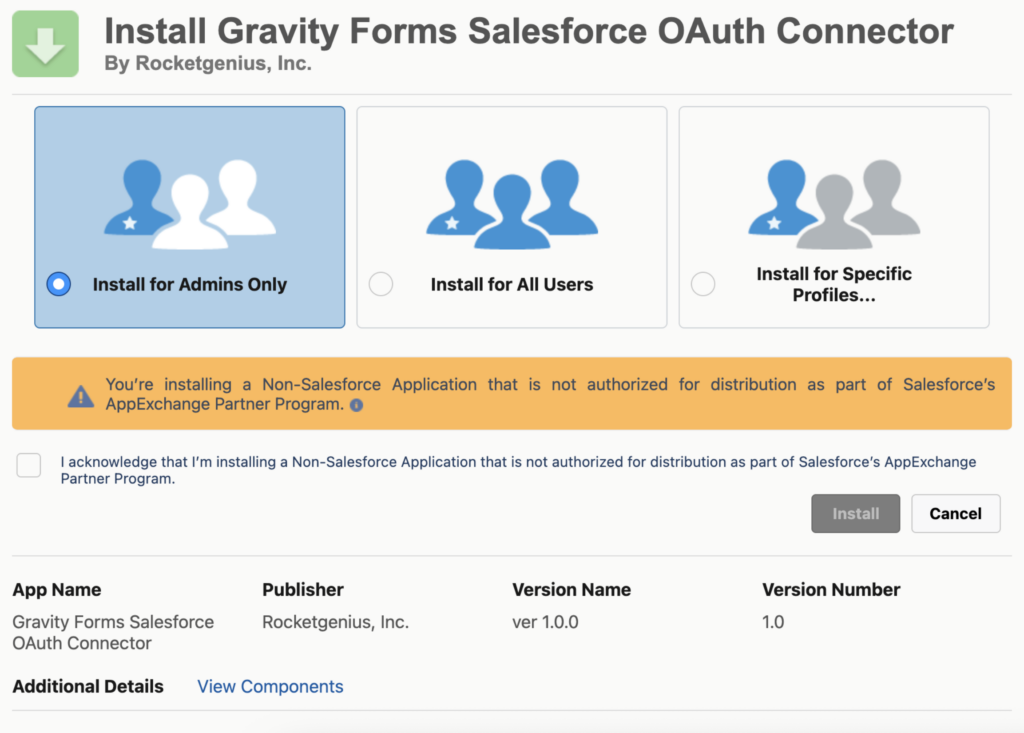Click the Install for Specific Profiles label
Viewport: 1024px width, 733px height.
[x=834, y=284]
